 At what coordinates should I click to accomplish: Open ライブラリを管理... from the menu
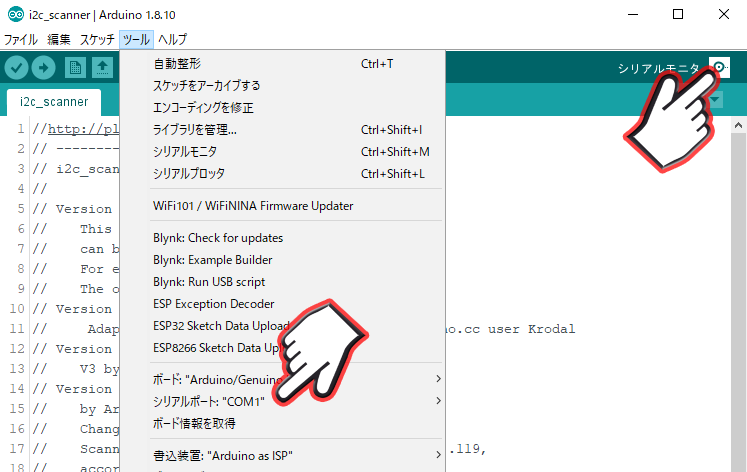[x=282, y=130]
